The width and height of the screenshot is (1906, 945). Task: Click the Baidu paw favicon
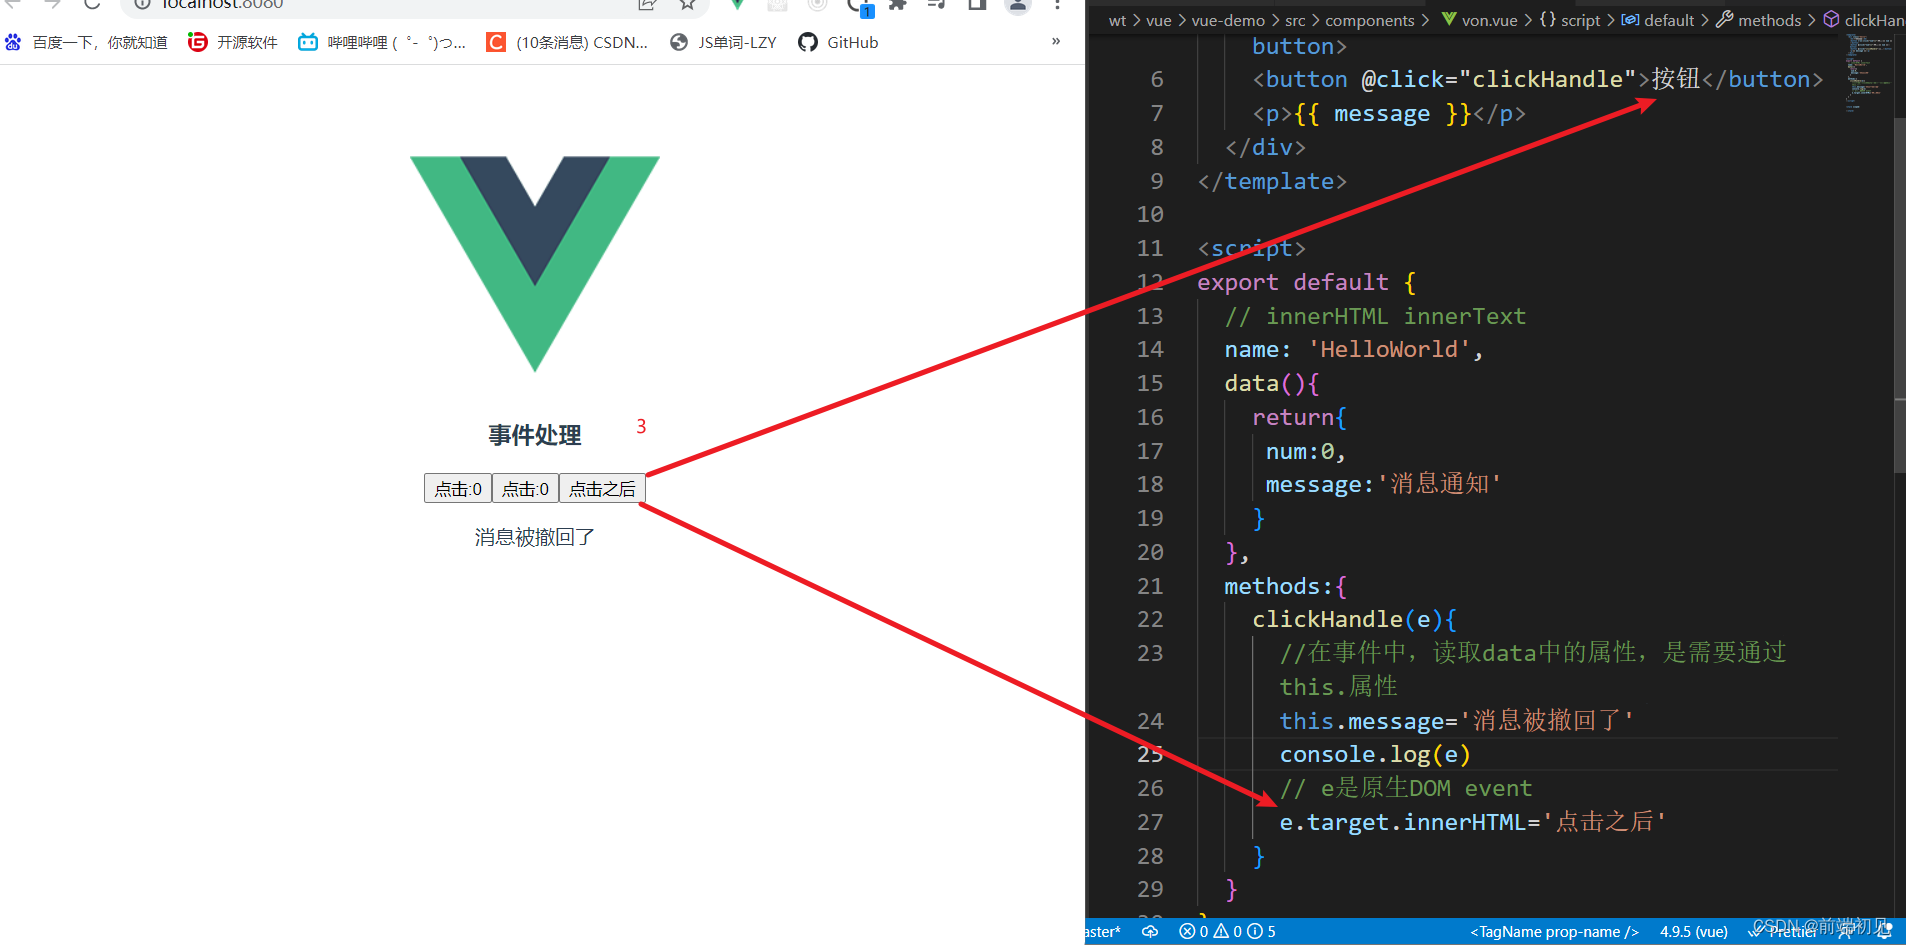(13, 42)
